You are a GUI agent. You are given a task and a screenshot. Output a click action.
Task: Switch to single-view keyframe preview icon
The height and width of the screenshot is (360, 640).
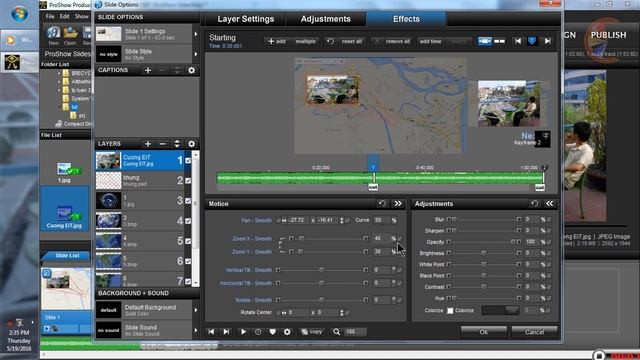pyautogui.click(x=484, y=41)
